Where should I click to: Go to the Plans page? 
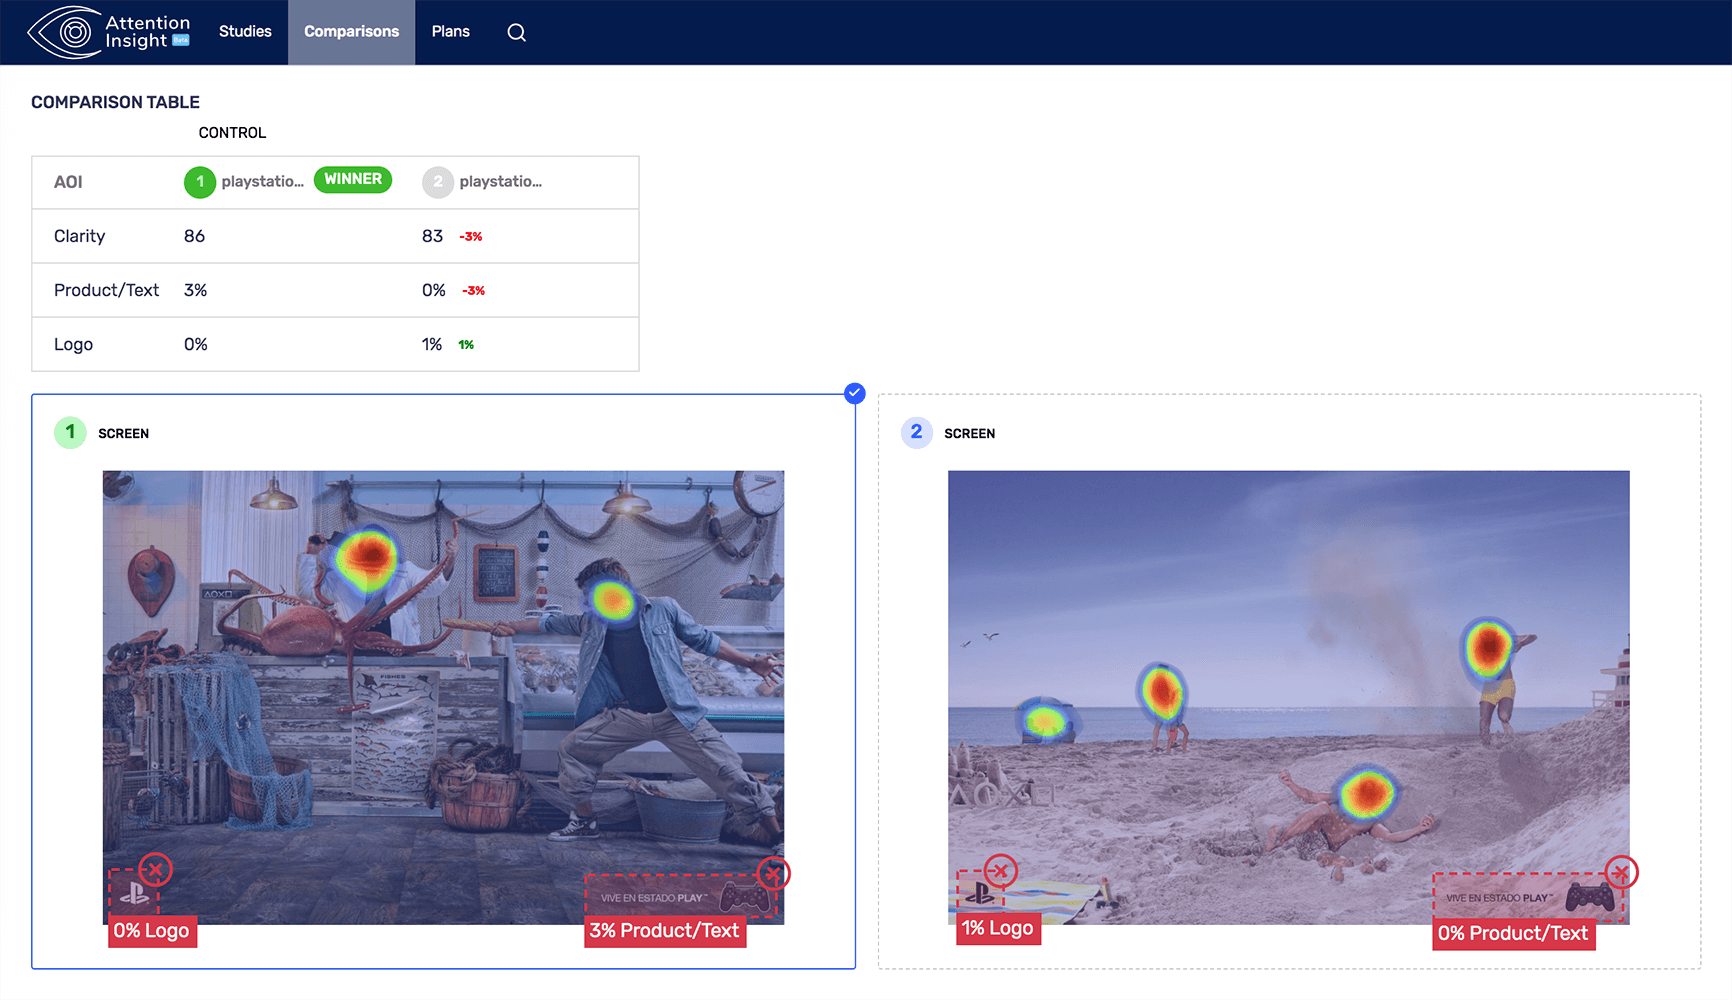[x=451, y=32]
